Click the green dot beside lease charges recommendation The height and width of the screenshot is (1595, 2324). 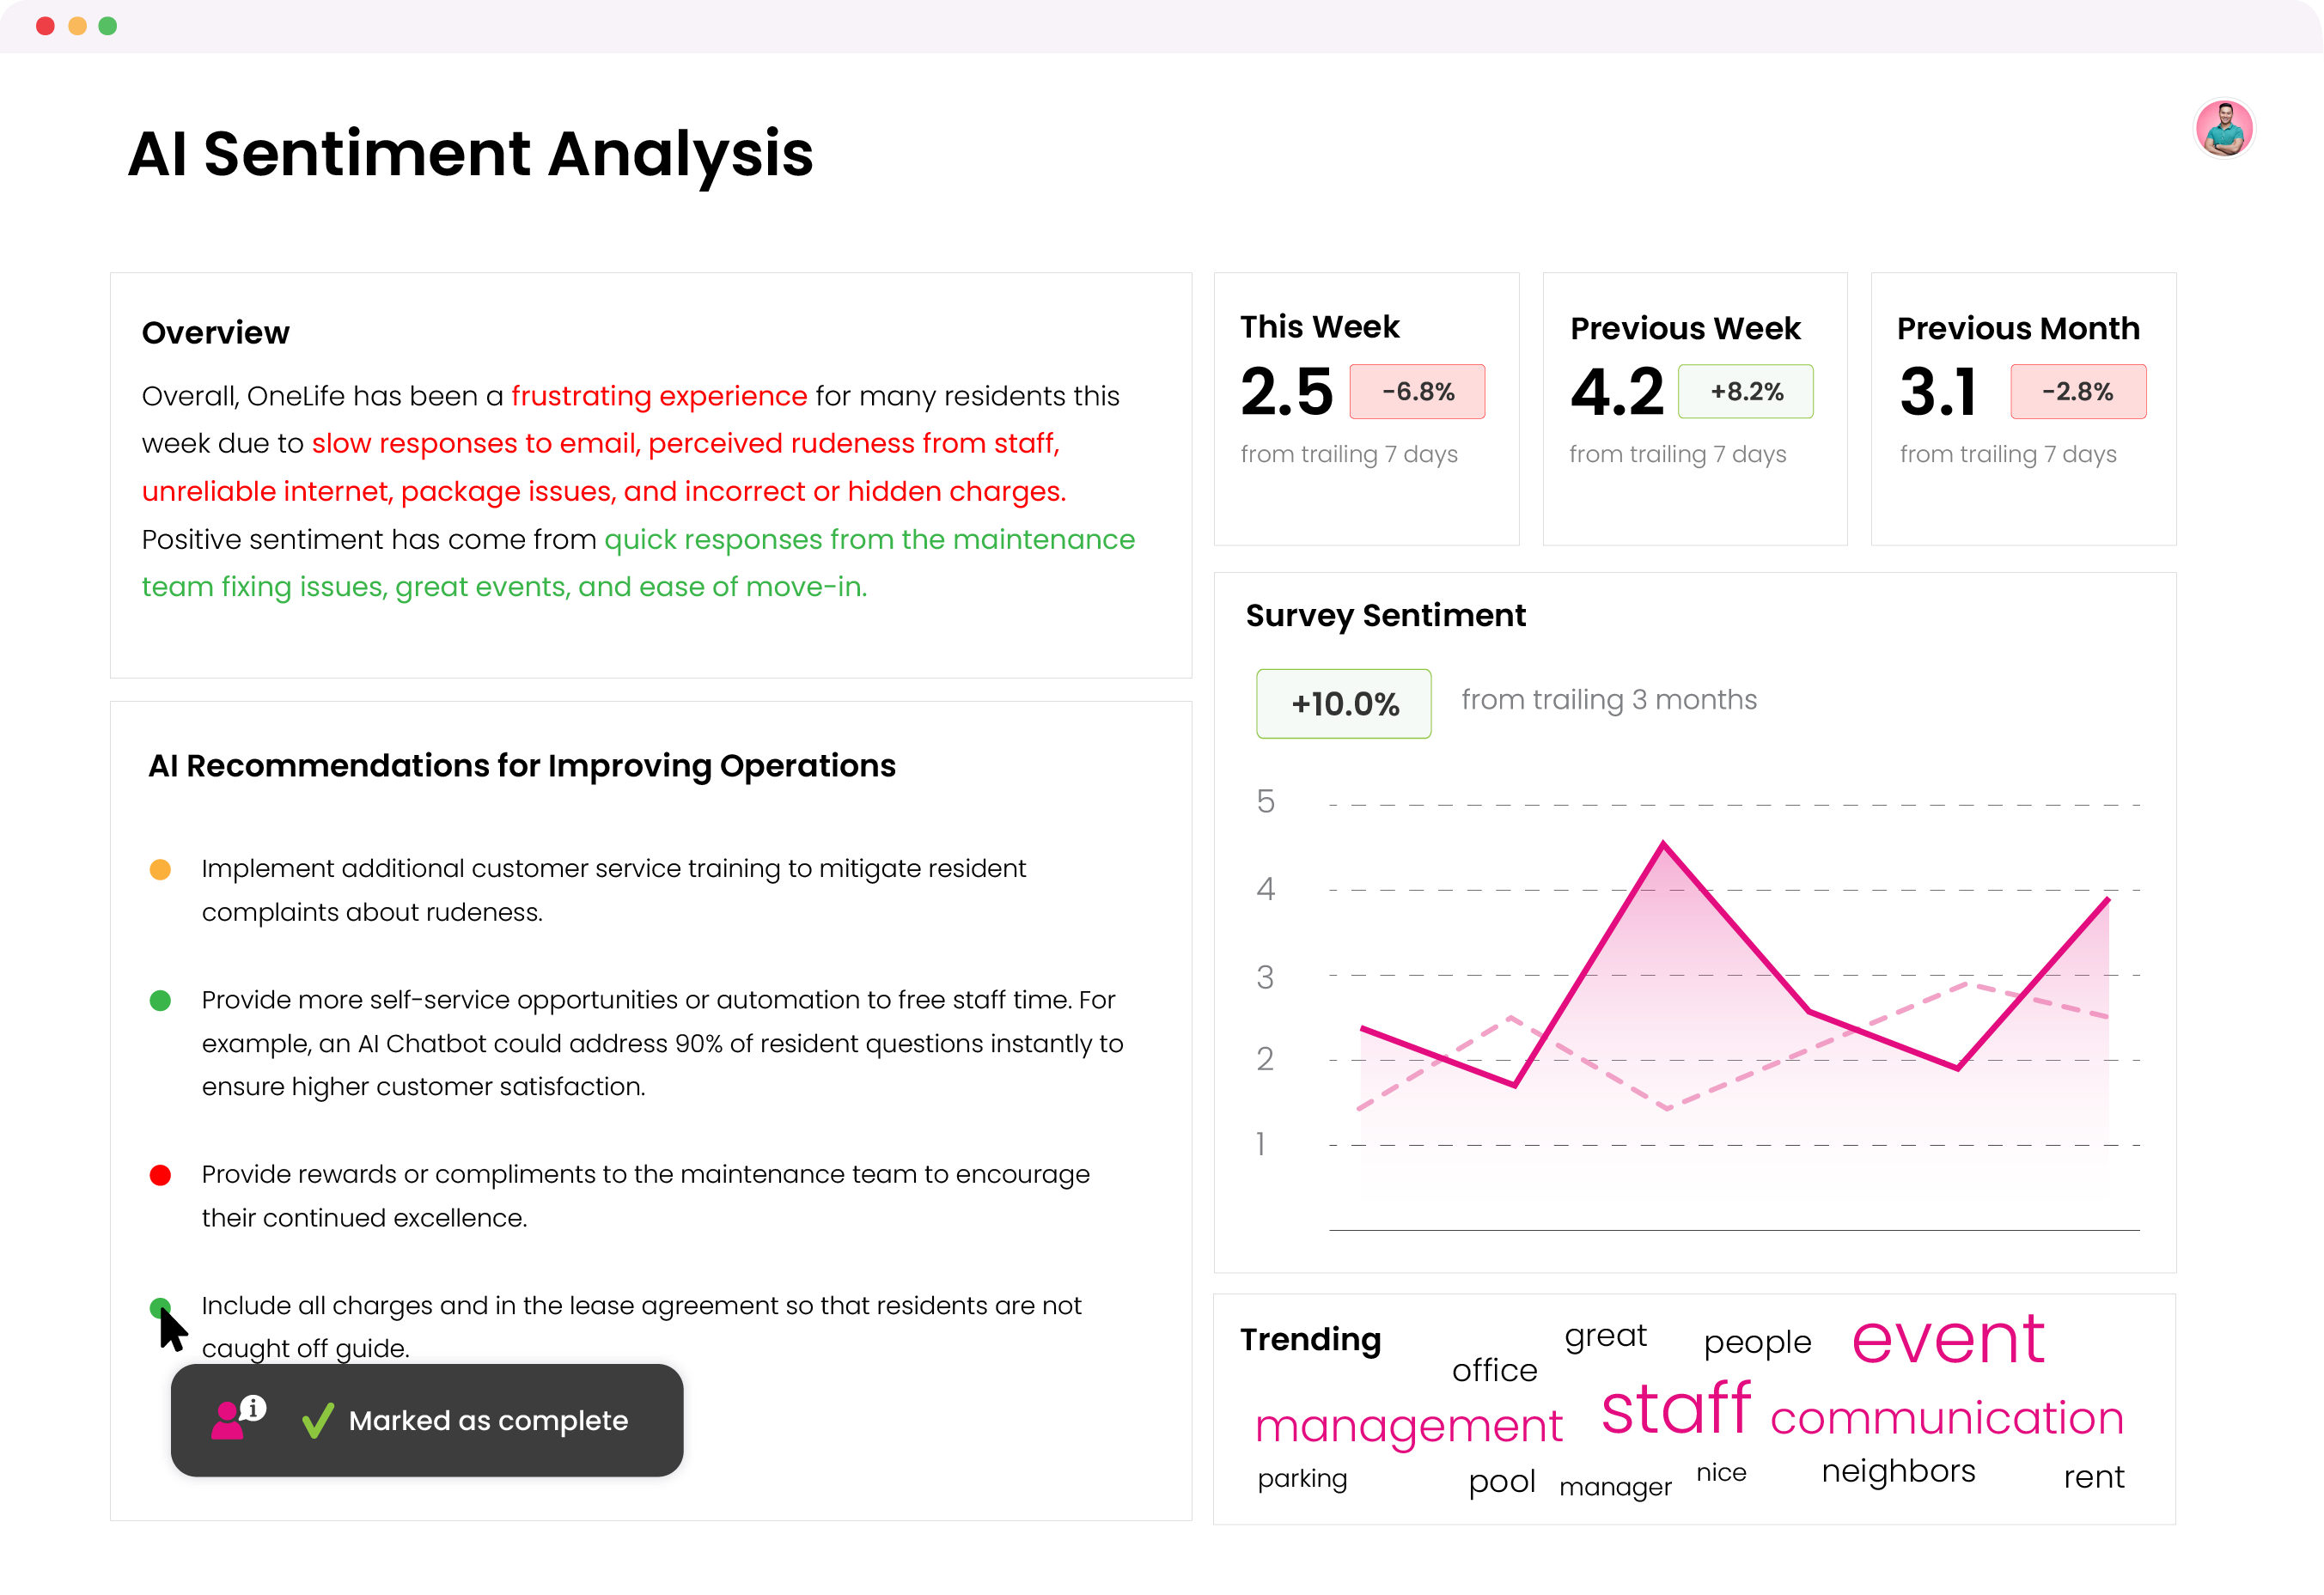[x=158, y=1306]
